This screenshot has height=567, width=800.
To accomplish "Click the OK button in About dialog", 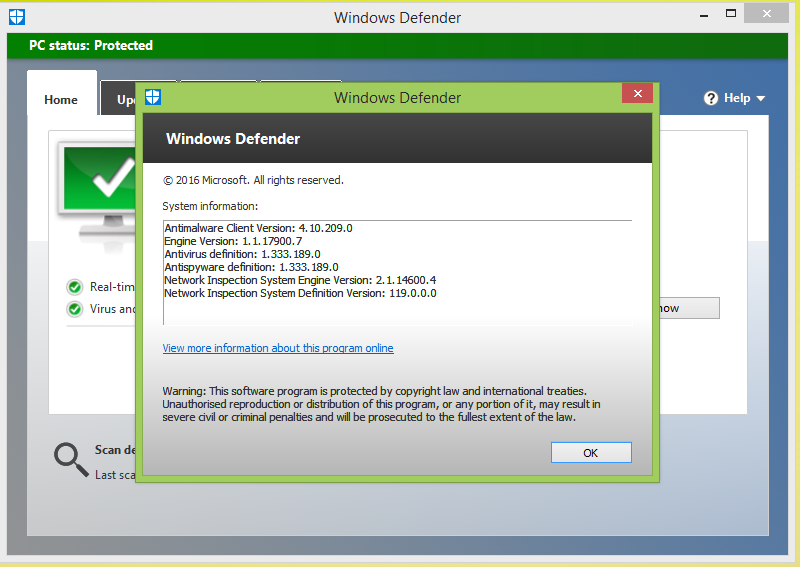I will tap(591, 453).
